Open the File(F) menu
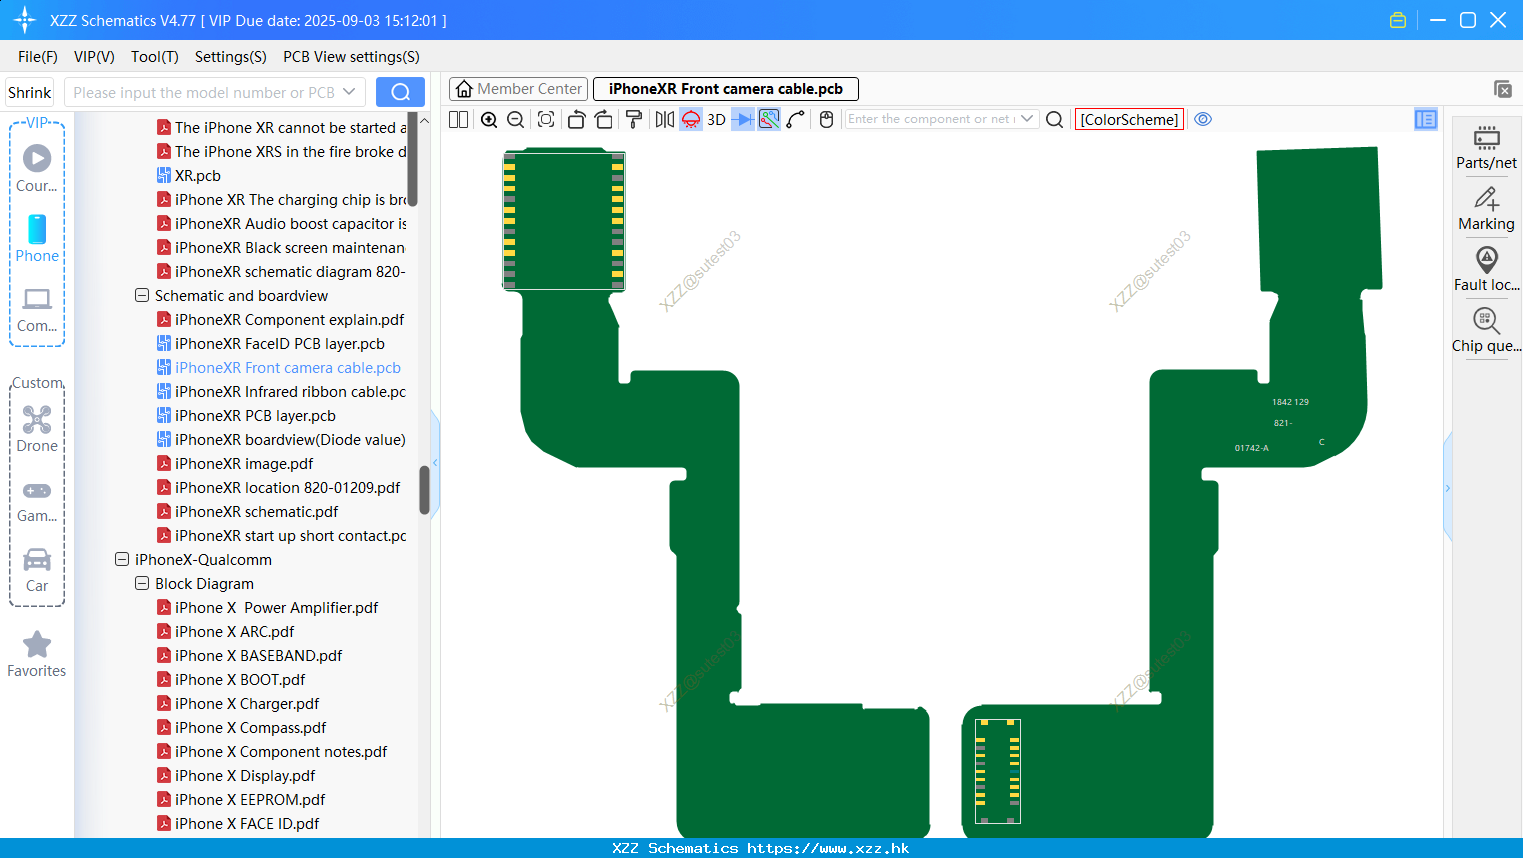The height and width of the screenshot is (858, 1523). (38, 57)
